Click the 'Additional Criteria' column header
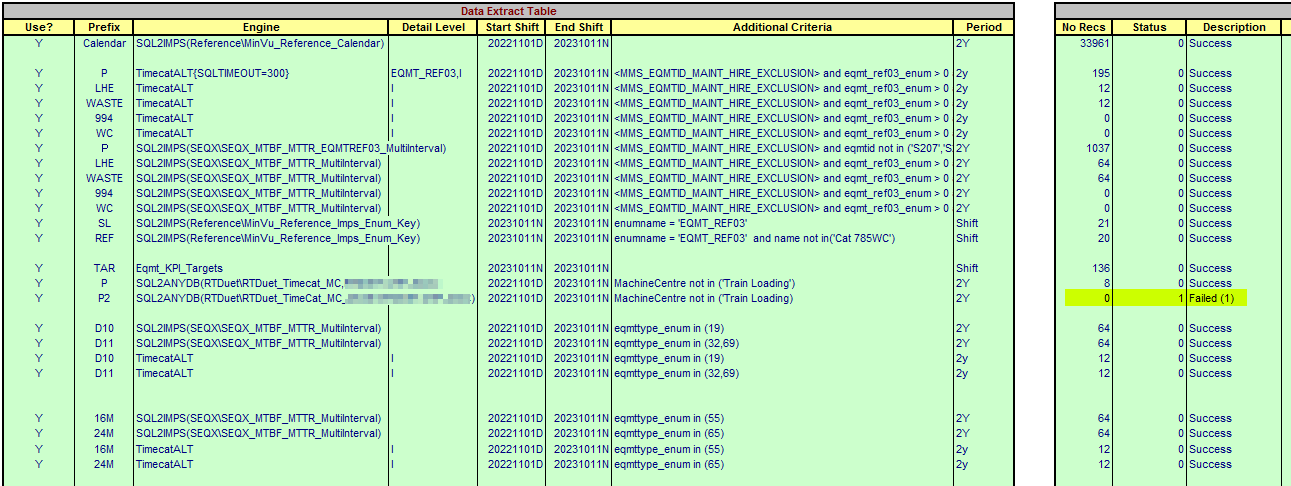This screenshot has width=1291, height=486. 781,27
